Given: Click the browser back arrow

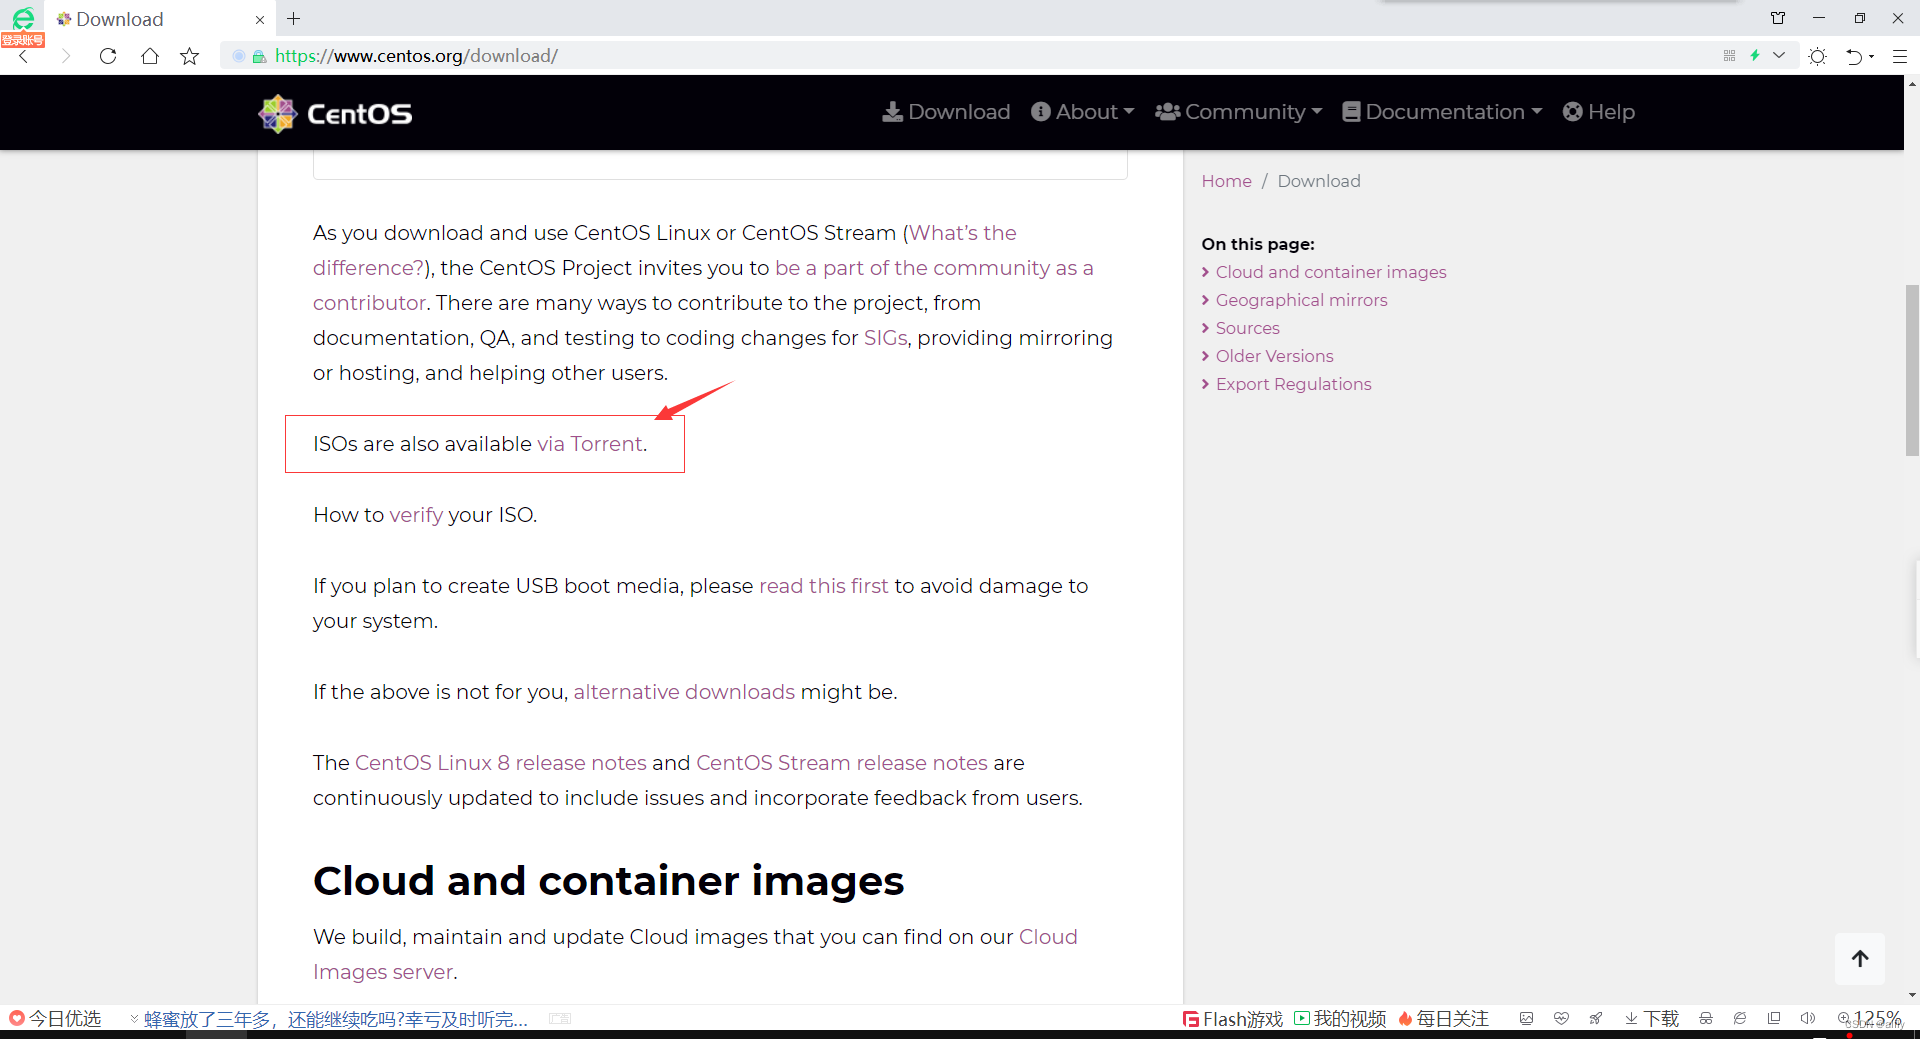Looking at the screenshot, I should coord(24,56).
